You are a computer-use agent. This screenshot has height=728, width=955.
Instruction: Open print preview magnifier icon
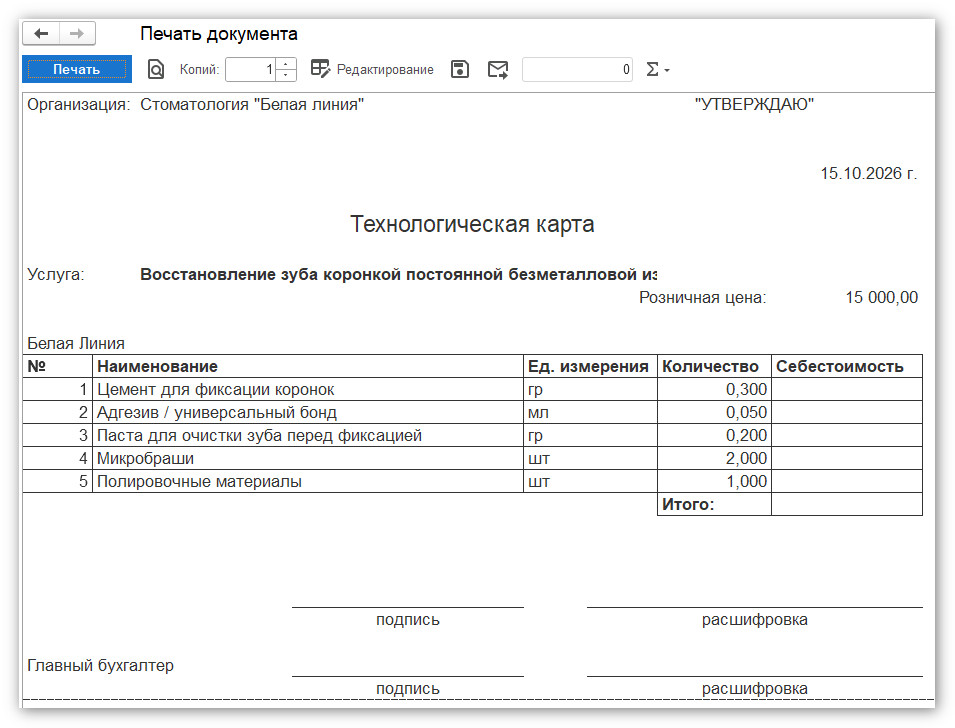tap(156, 69)
